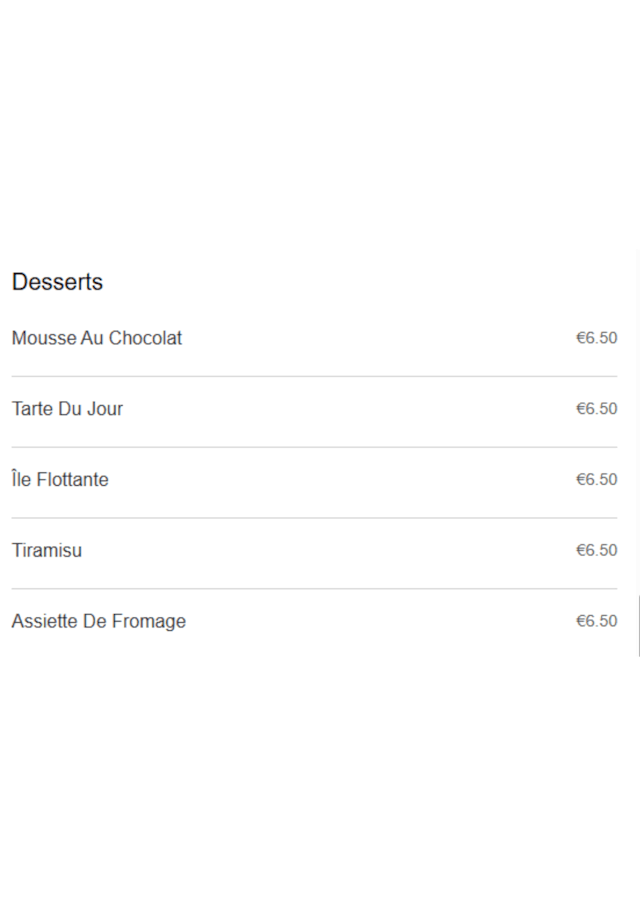Click the Île Flottante €6.50 price

click(596, 480)
